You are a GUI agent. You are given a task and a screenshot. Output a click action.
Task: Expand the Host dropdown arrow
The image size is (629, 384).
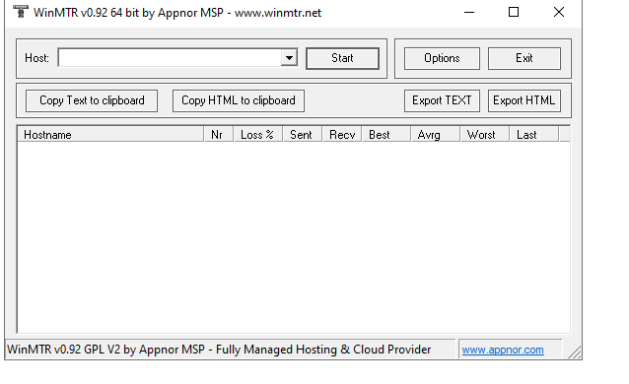289,58
